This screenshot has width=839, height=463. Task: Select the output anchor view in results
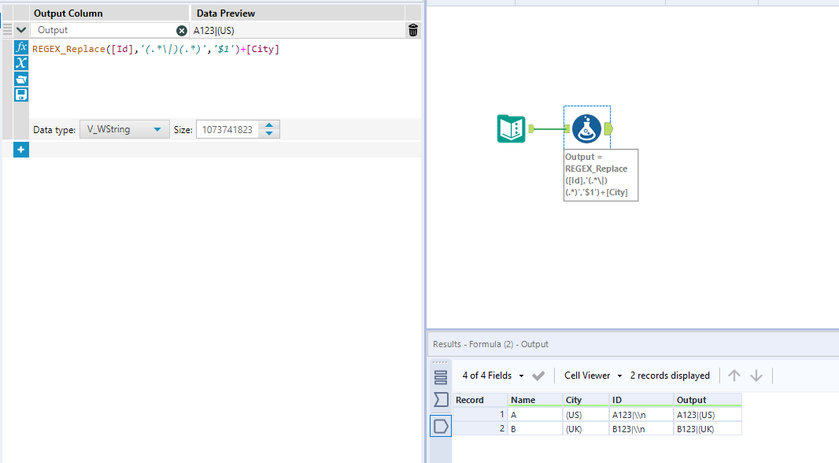pos(440,427)
